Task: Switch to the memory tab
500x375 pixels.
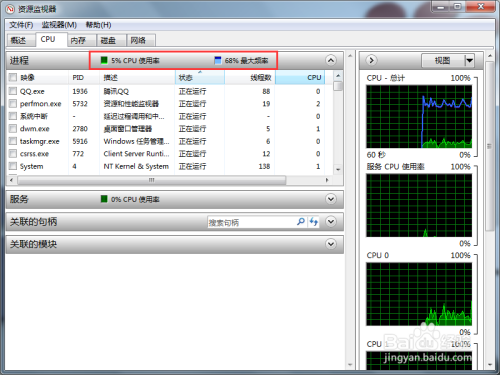Action: point(78,40)
